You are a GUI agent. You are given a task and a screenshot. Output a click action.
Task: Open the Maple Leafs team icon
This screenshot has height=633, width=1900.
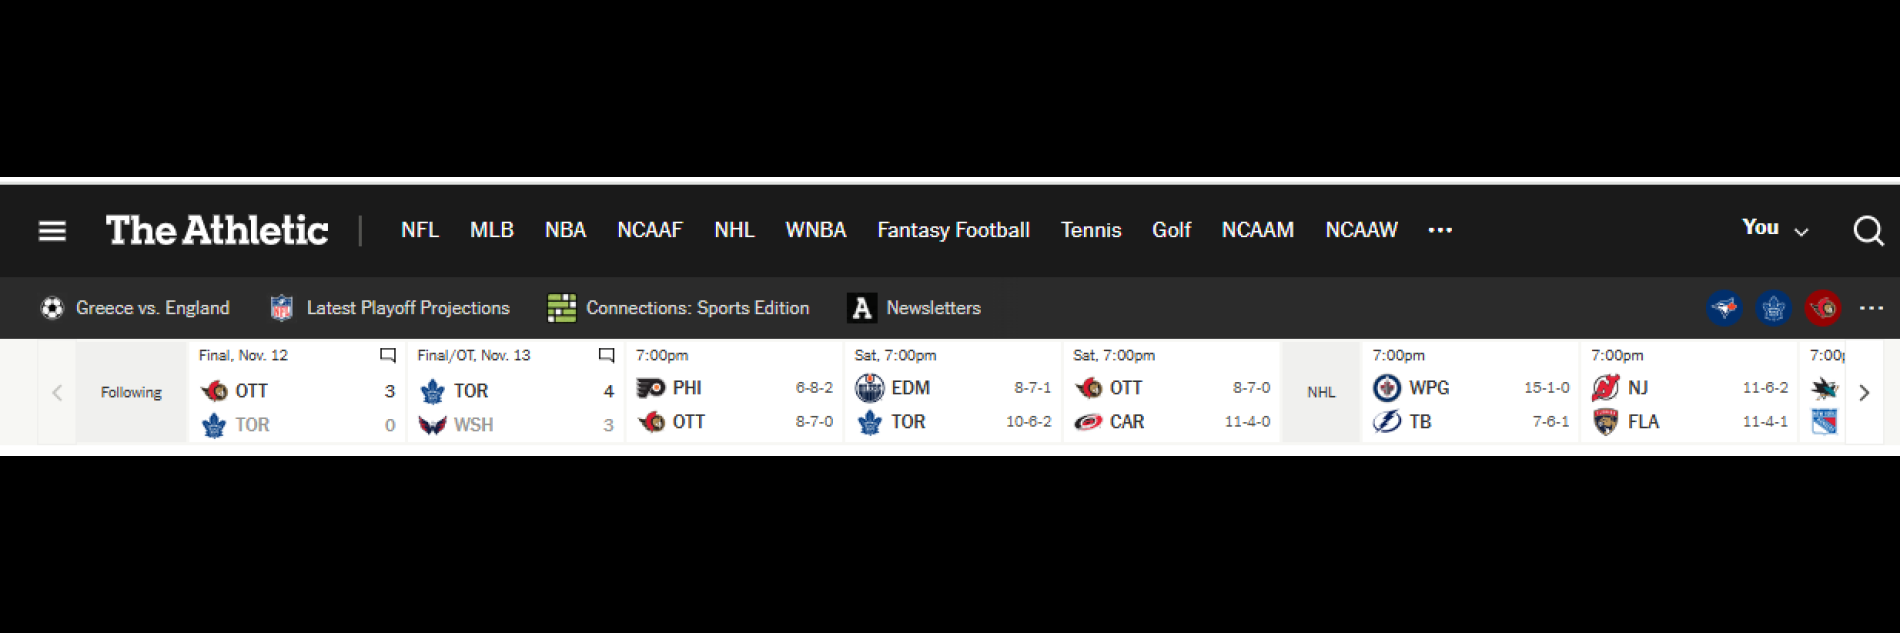[1774, 308]
